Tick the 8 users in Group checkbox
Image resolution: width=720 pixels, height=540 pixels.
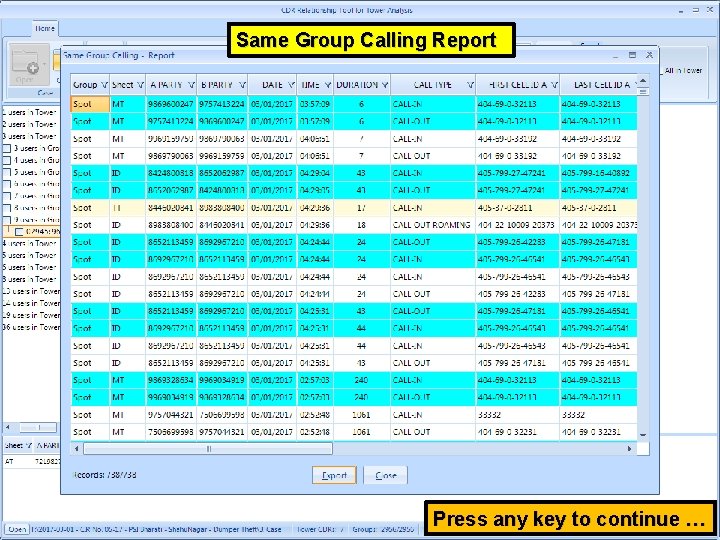(7, 208)
